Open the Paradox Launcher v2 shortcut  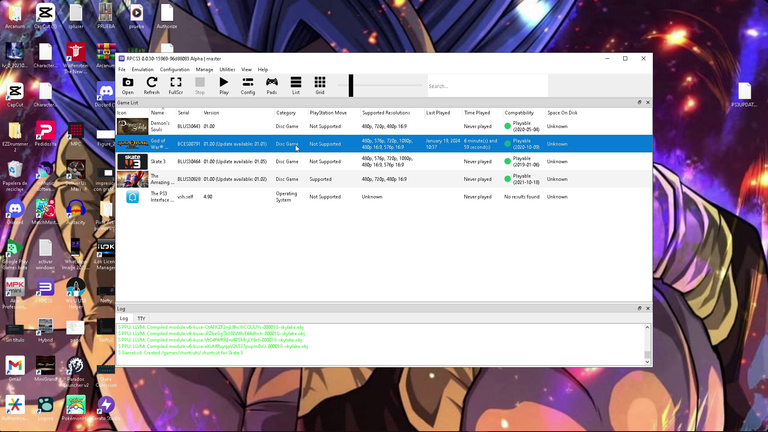pyautogui.click(x=75, y=372)
